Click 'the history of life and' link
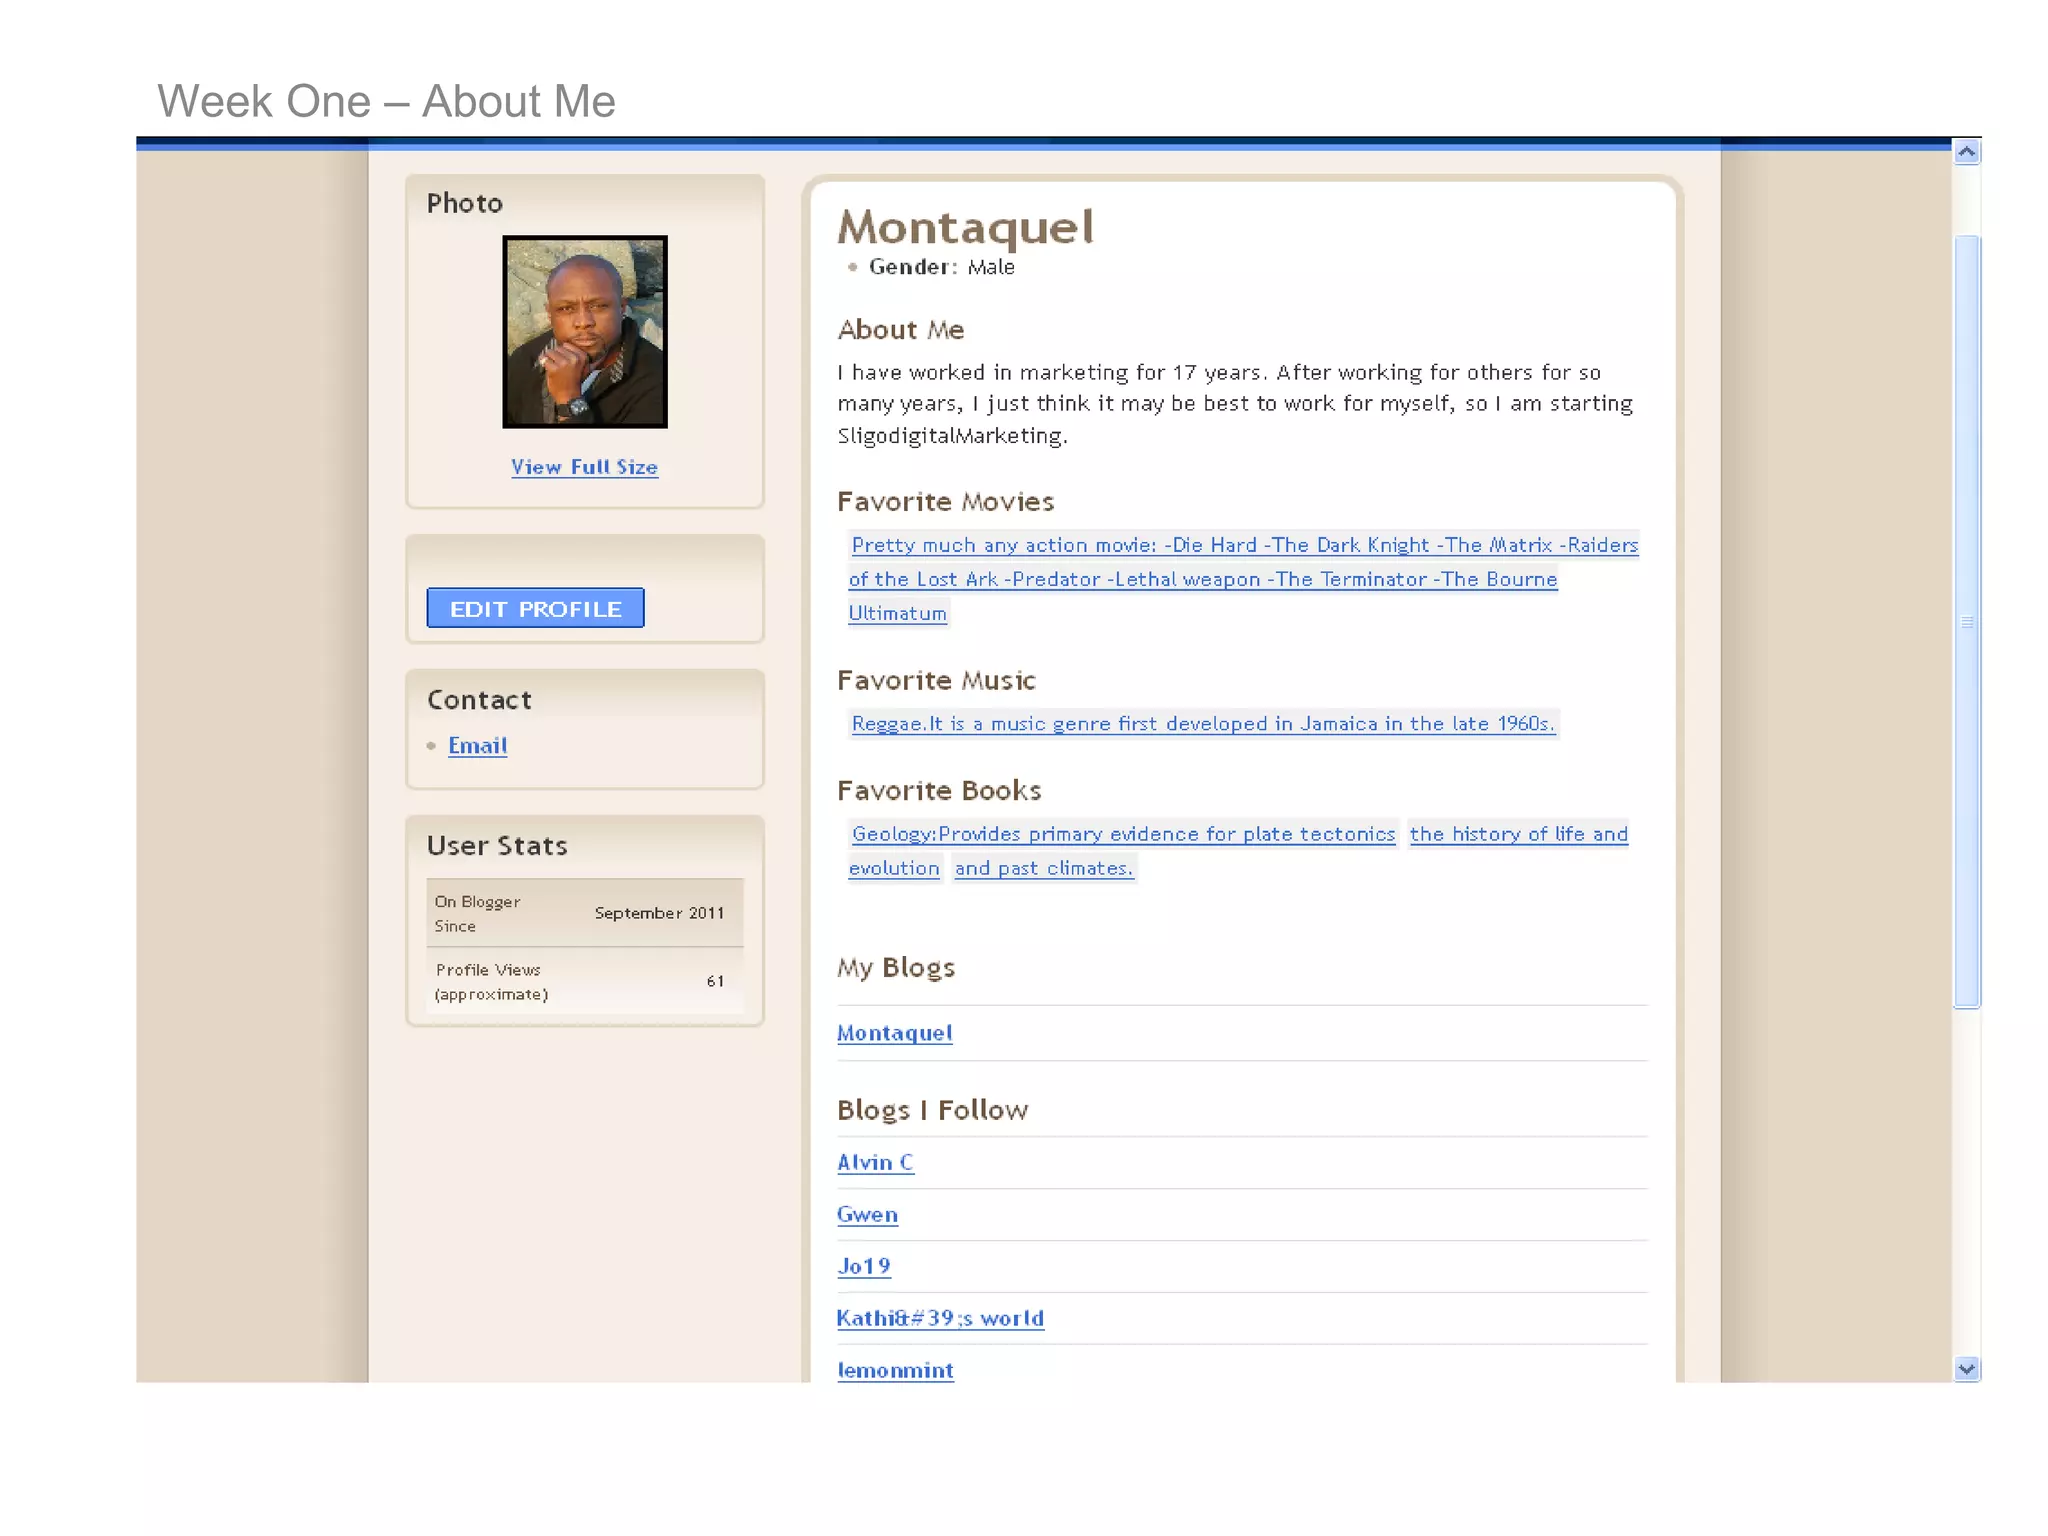The image size is (2048, 1536). tap(1518, 834)
